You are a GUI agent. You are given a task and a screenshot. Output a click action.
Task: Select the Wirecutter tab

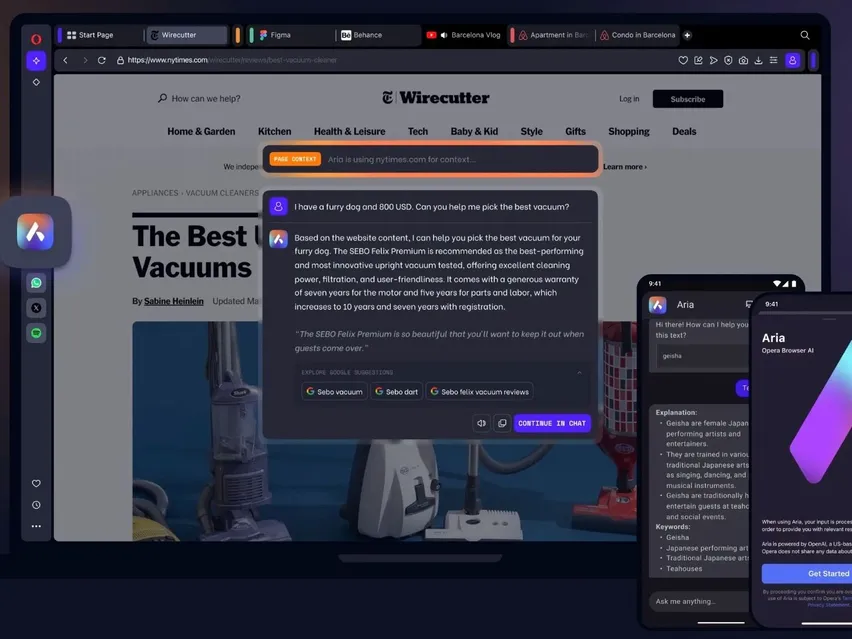[x=187, y=35]
